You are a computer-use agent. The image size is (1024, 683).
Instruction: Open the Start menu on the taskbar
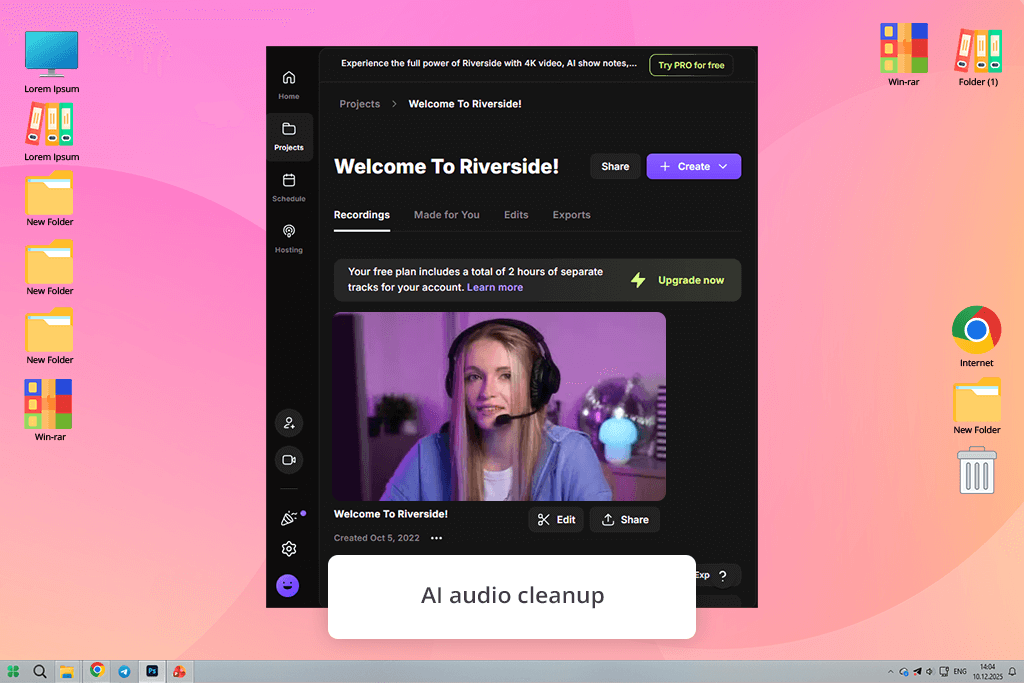pos(13,671)
